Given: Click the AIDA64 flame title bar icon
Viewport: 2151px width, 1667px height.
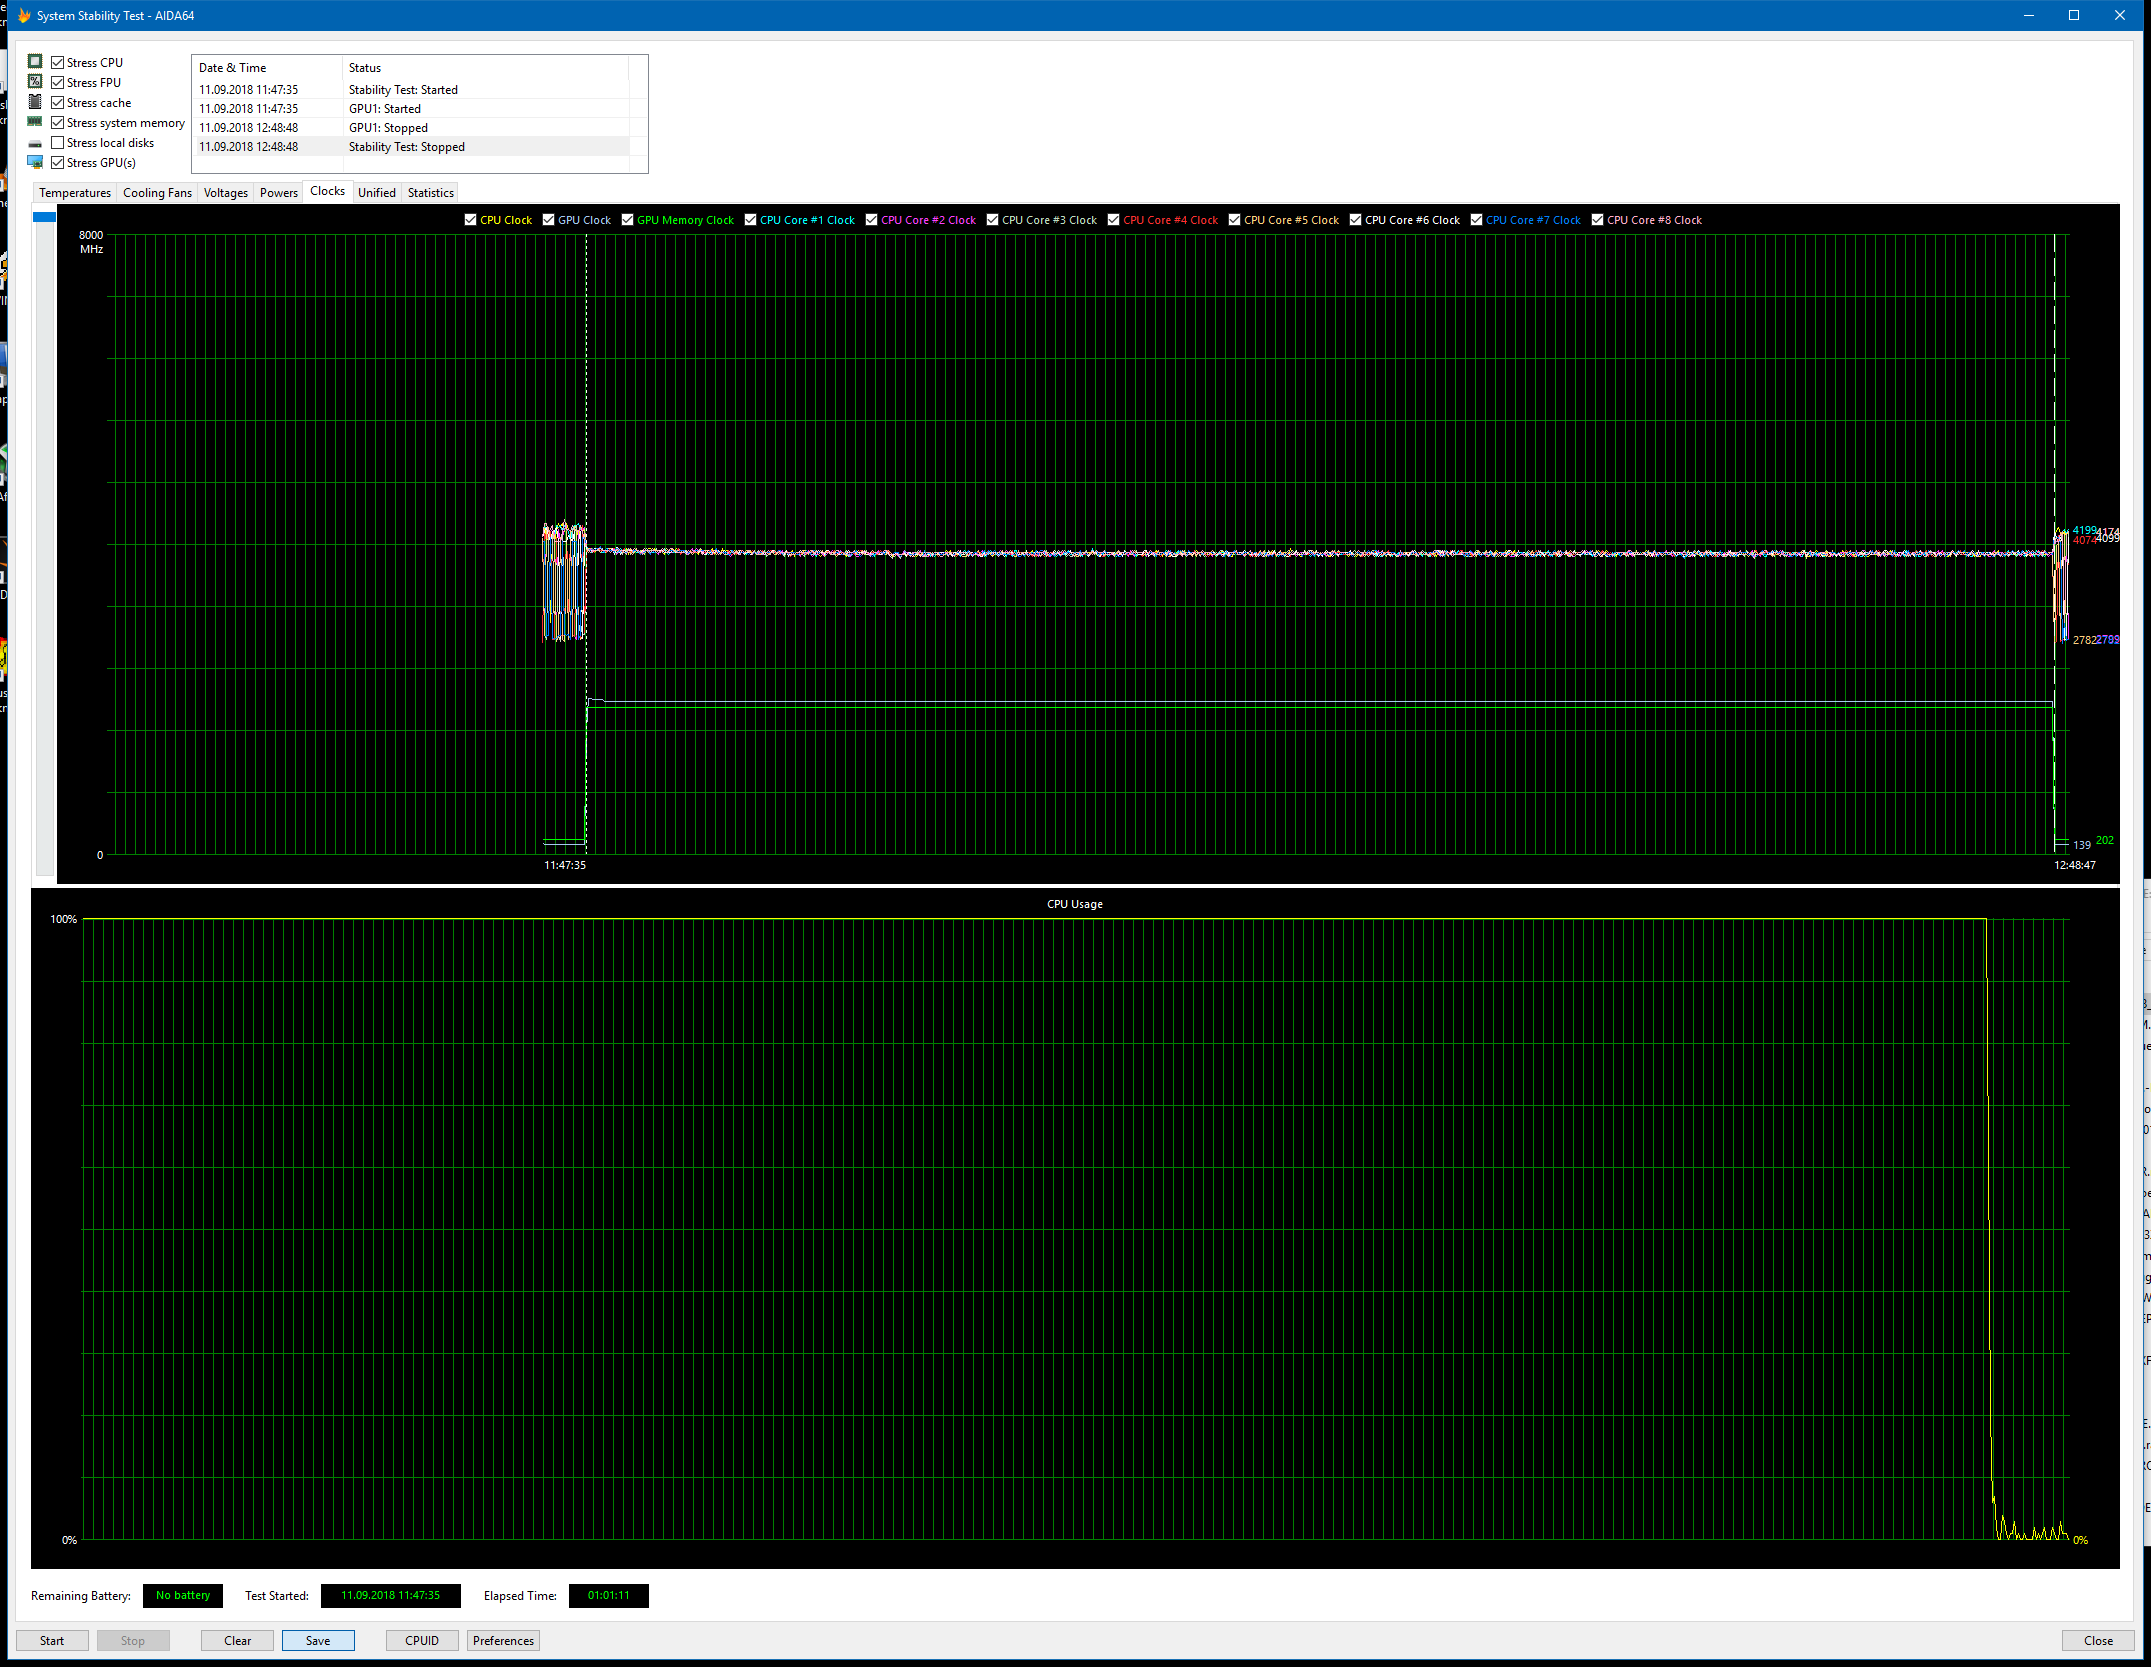Looking at the screenshot, I should pos(24,15).
